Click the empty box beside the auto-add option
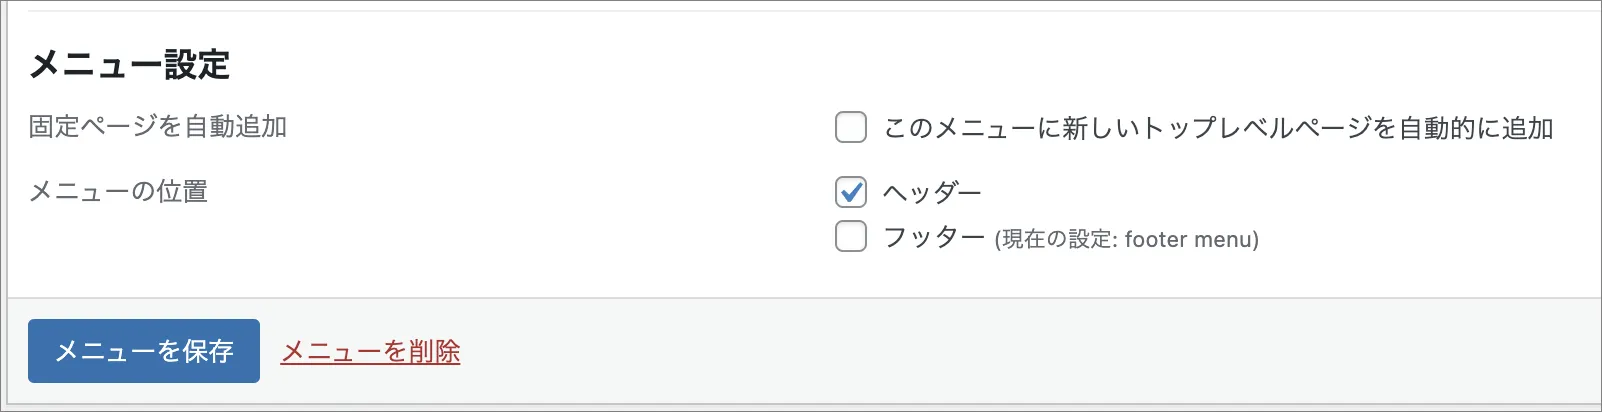This screenshot has width=1602, height=412. 851,128
